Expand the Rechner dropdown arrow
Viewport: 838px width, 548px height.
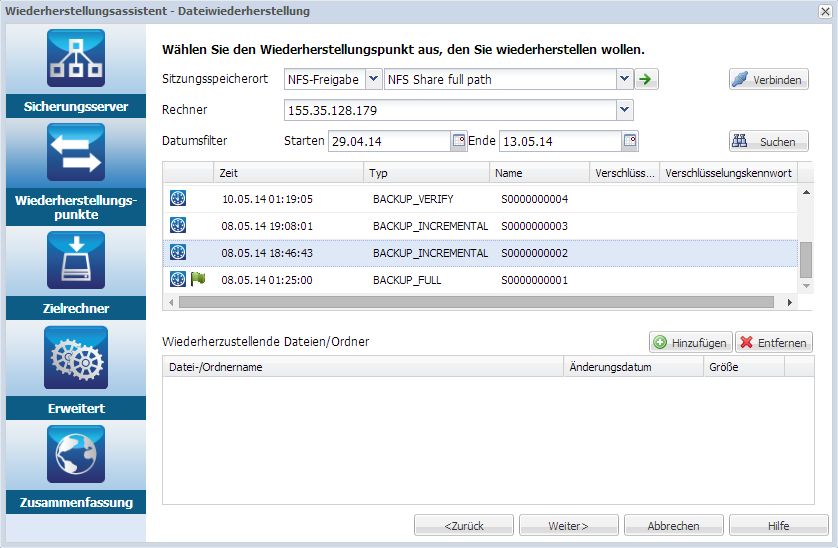624,110
